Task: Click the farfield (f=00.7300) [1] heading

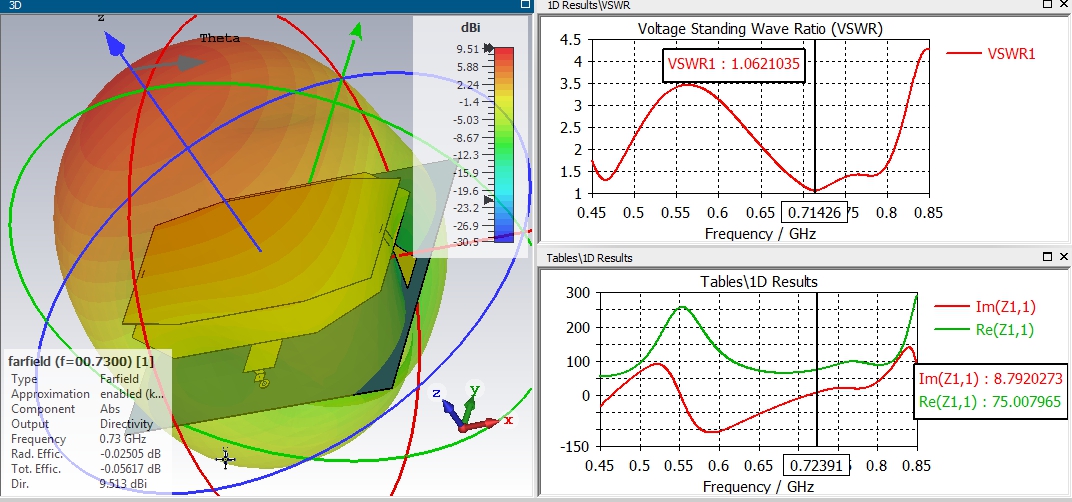Action: point(81,361)
